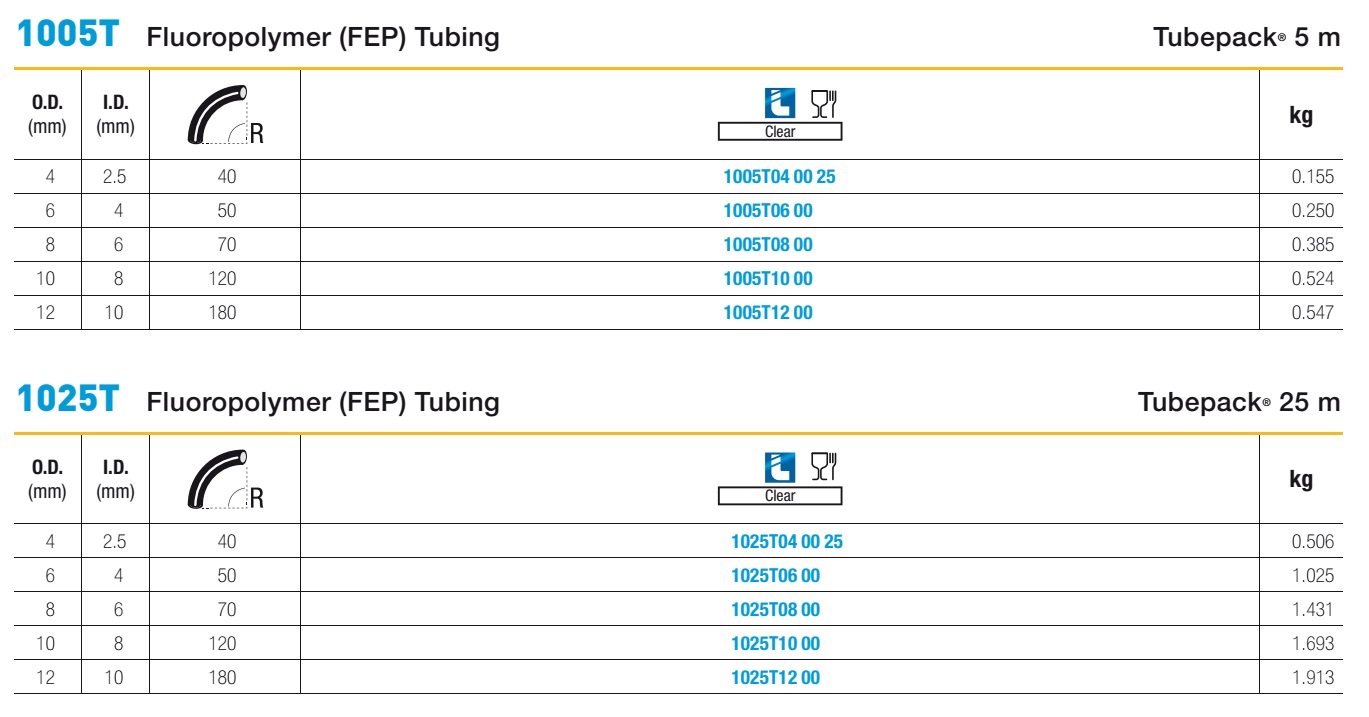
Task: Click the Tubepack 25 m label
Action: point(1239,402)
